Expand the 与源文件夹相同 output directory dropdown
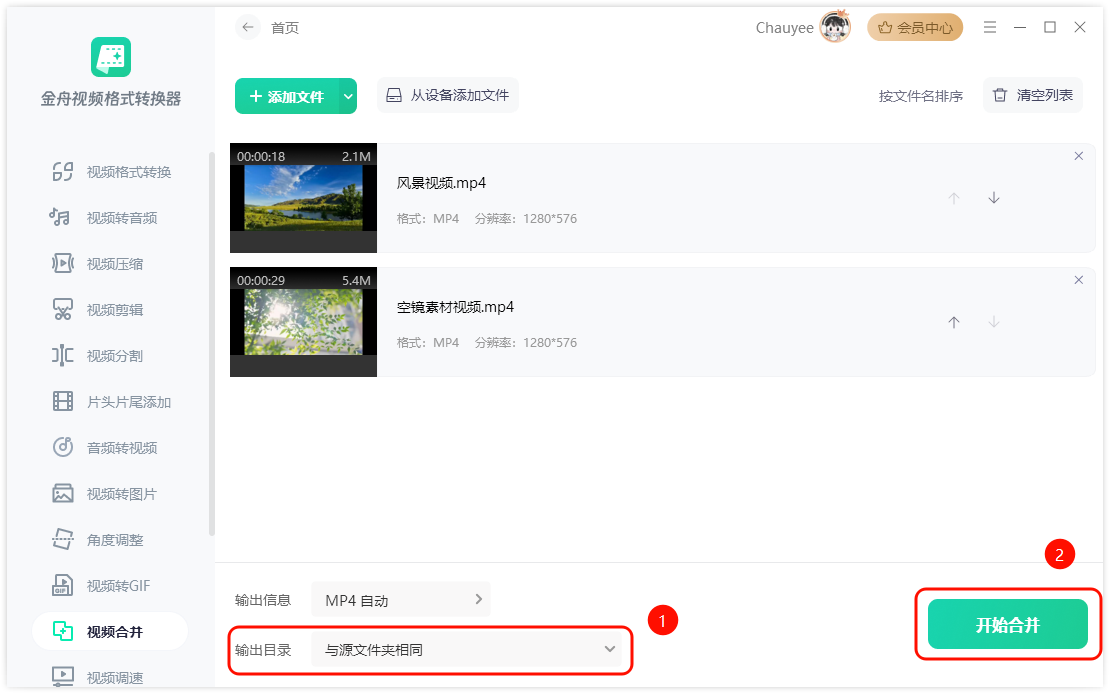1110x694 pixels. pos(466,649)
